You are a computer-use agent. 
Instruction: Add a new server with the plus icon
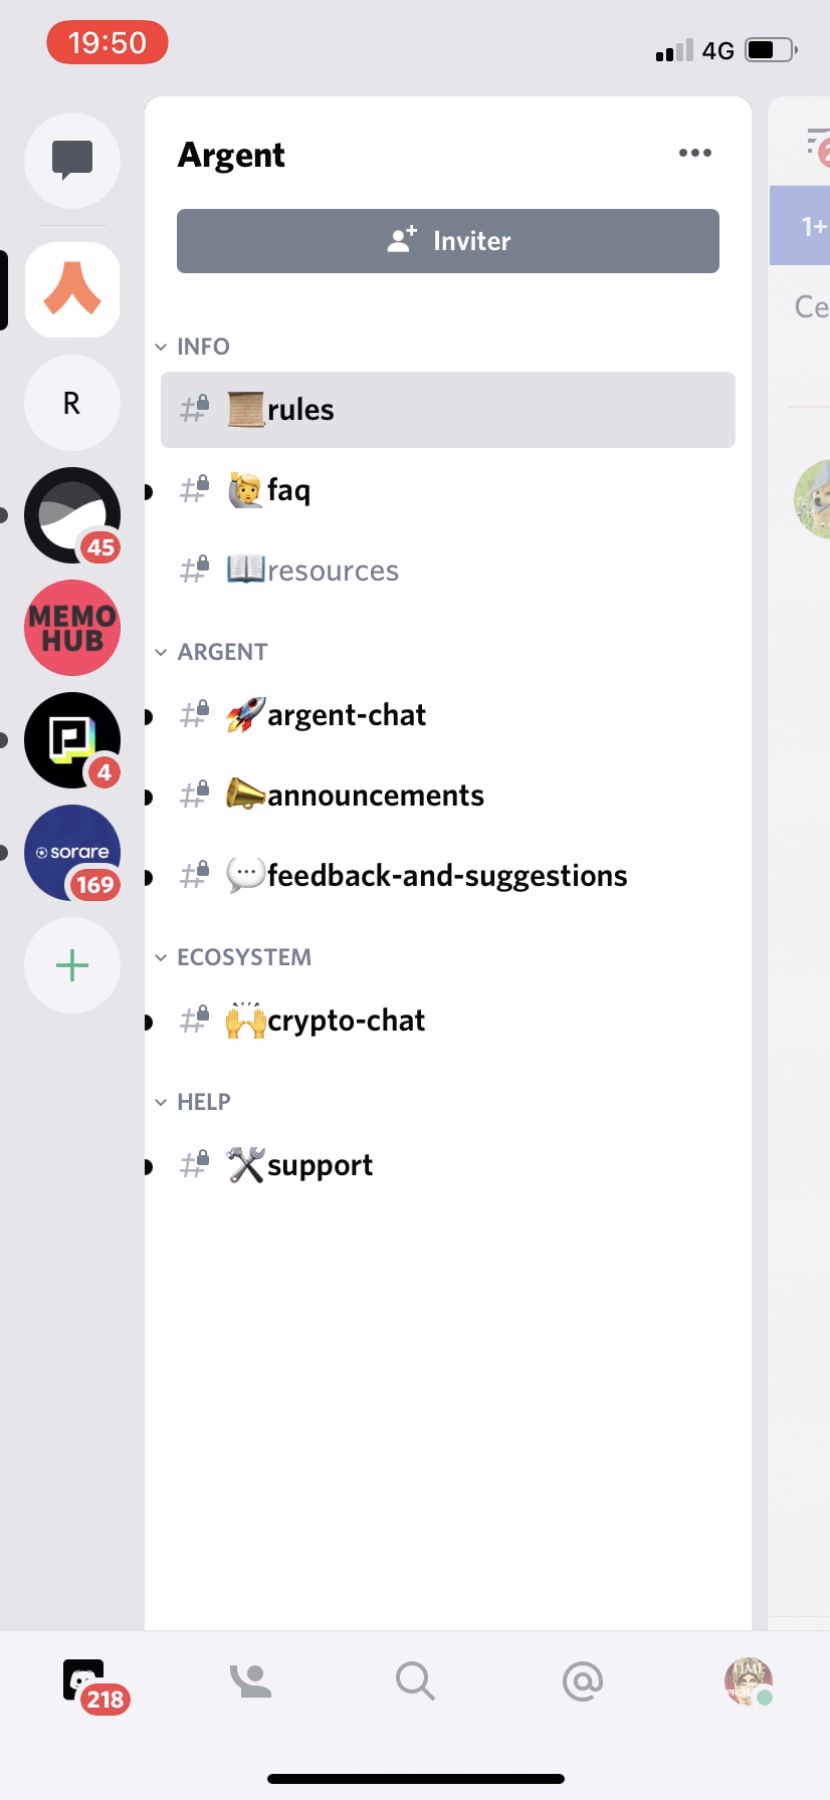(x=71, y=965)
